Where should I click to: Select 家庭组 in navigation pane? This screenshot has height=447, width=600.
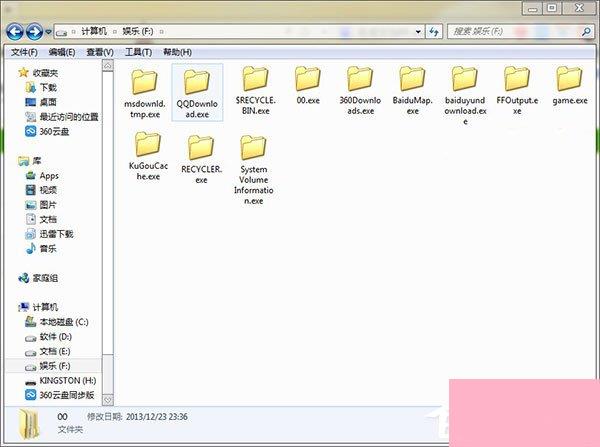(38, 278)
